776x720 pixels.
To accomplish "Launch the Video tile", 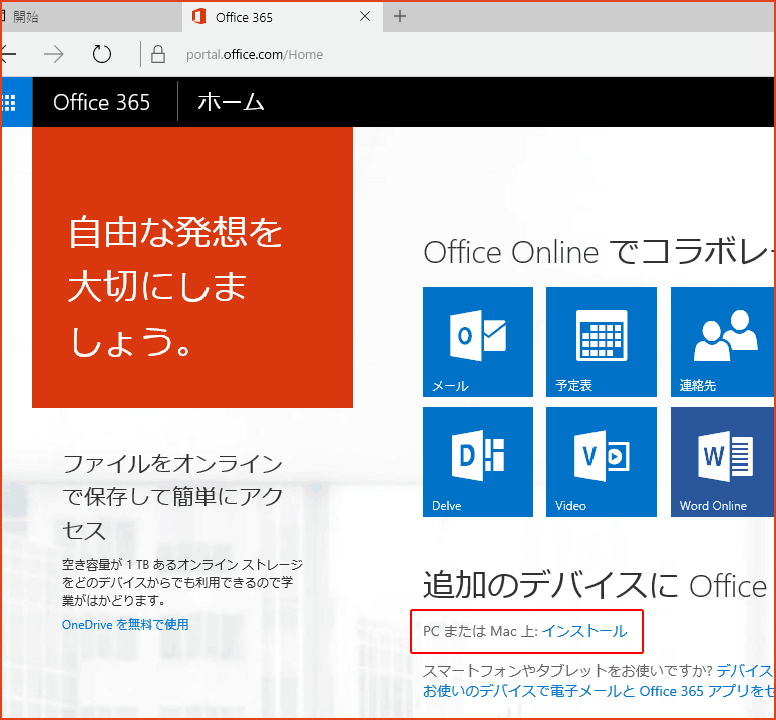I will click(601, 462).
